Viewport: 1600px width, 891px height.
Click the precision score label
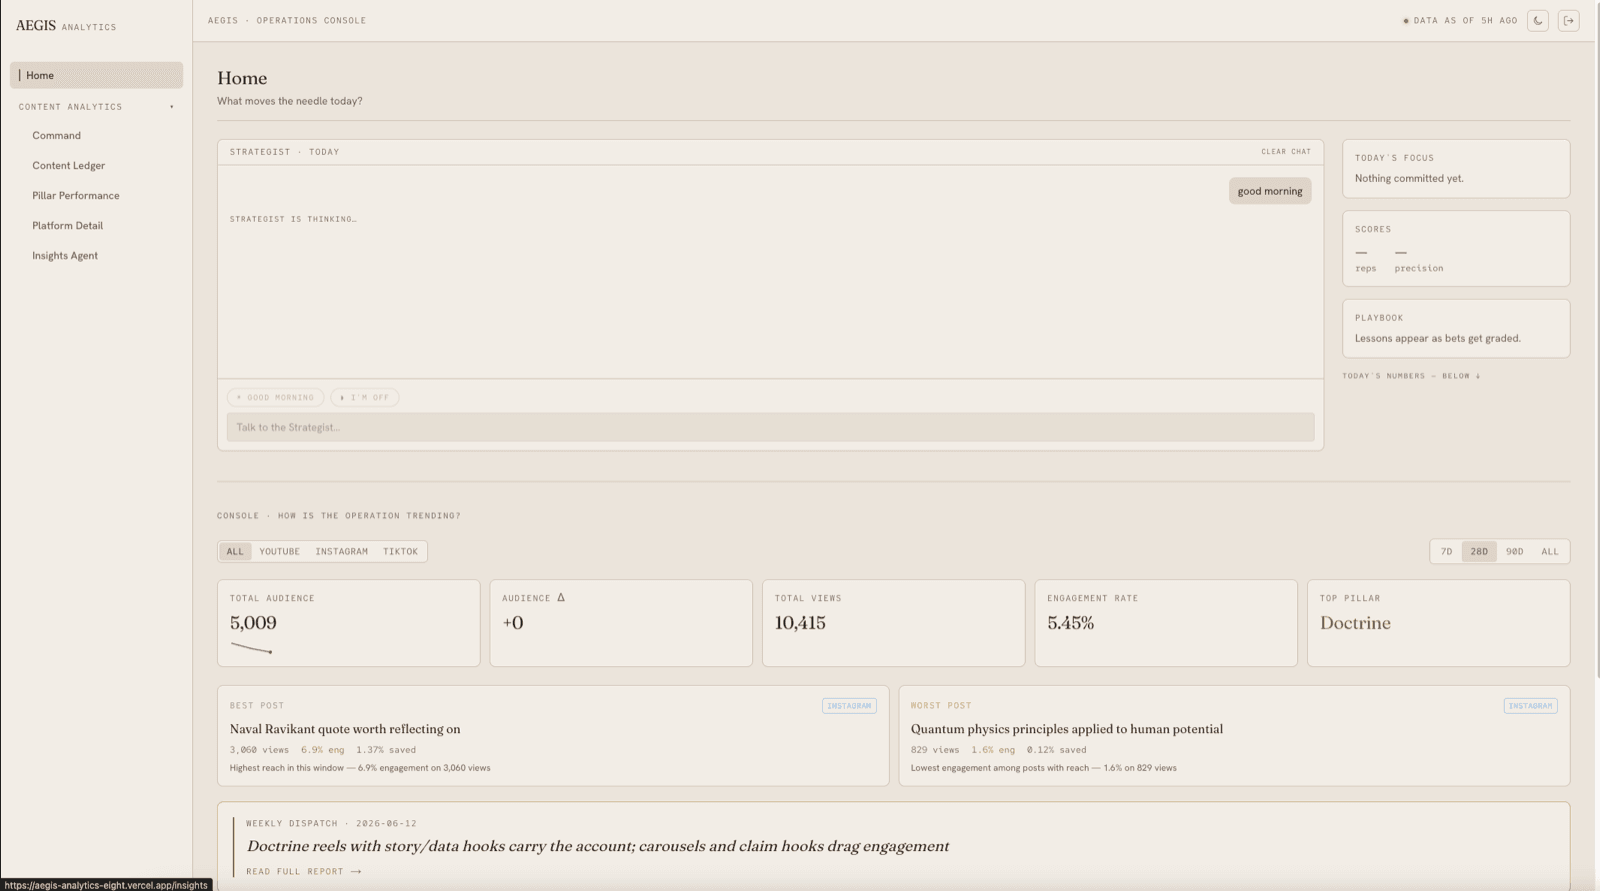(1419, 268)
